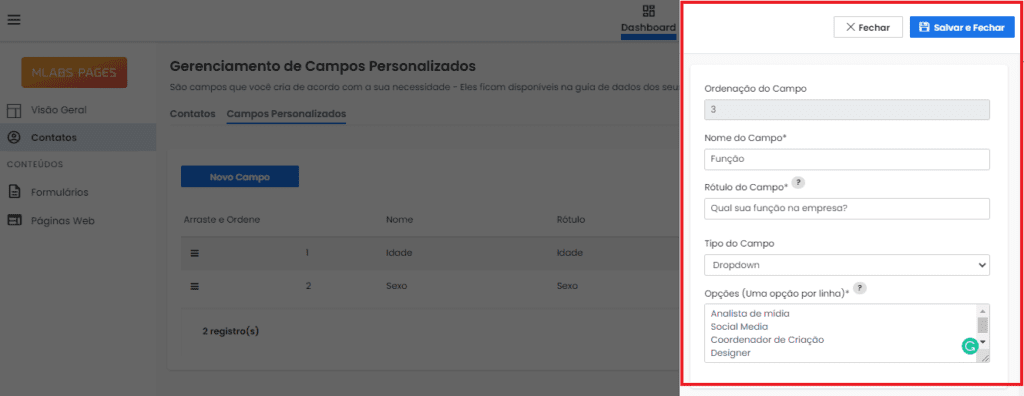Switch to the Campos Personalizados tab
This screenshot has height=396, width=1024.
286,114
